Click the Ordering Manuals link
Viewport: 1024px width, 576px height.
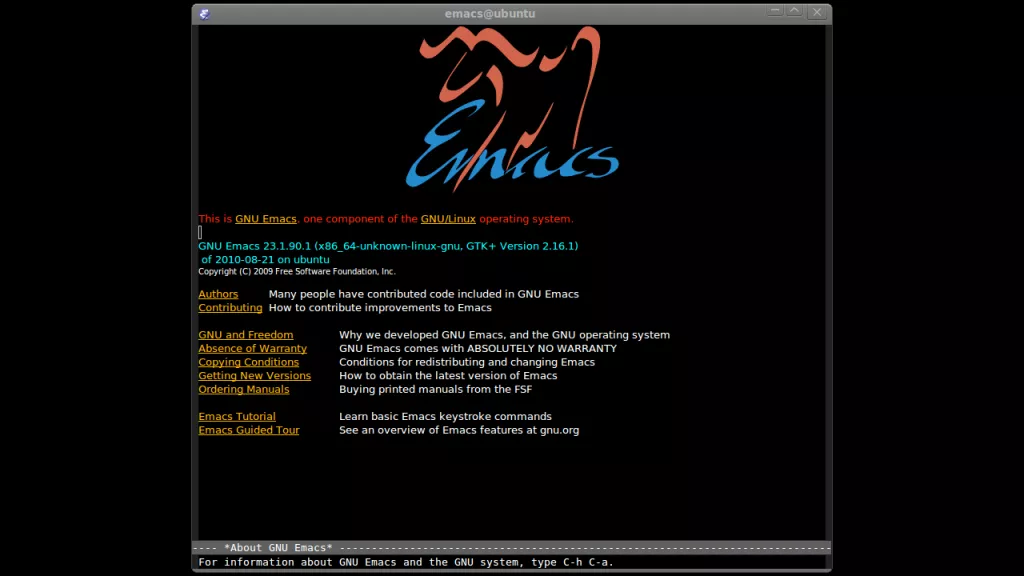243,390
